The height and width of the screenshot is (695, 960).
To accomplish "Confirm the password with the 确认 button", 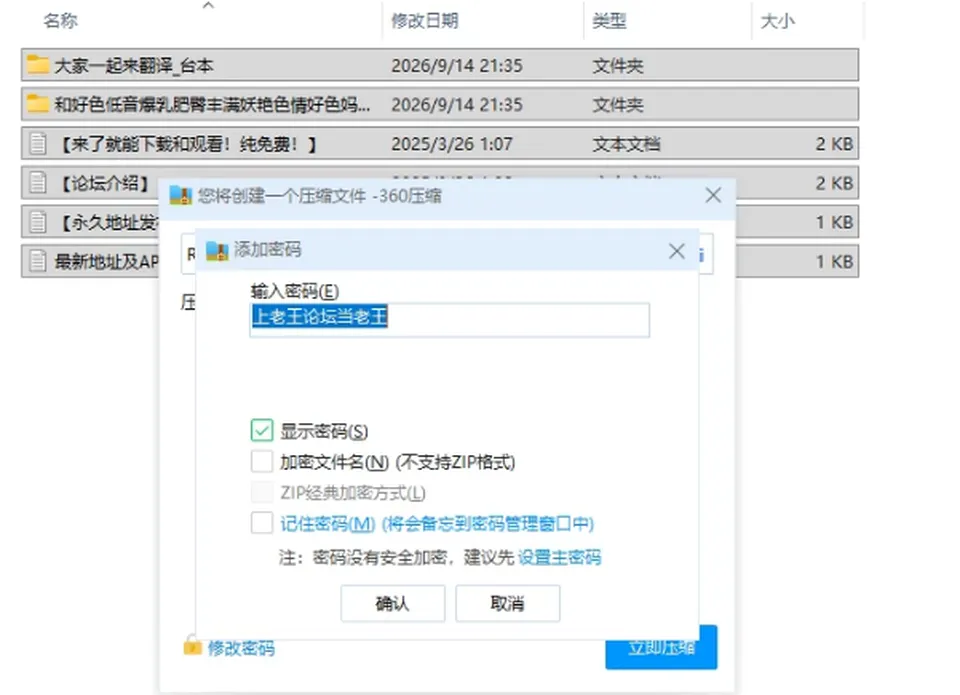I will click(x=392, y=604).
